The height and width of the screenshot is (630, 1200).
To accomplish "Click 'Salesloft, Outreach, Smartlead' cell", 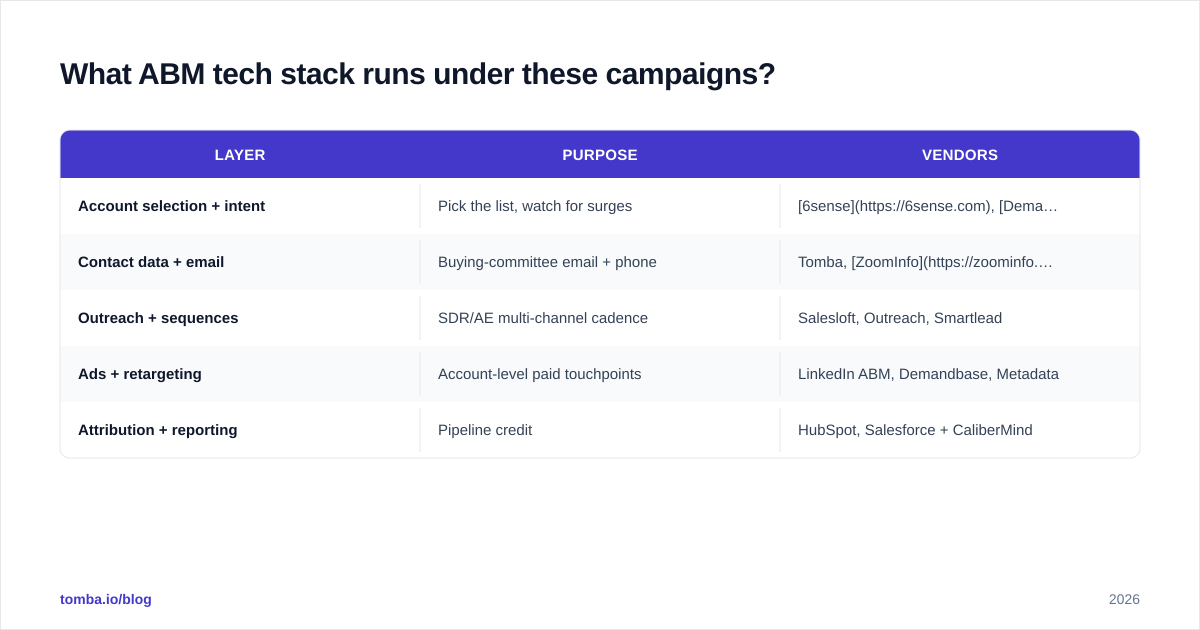I will (960, 318).
